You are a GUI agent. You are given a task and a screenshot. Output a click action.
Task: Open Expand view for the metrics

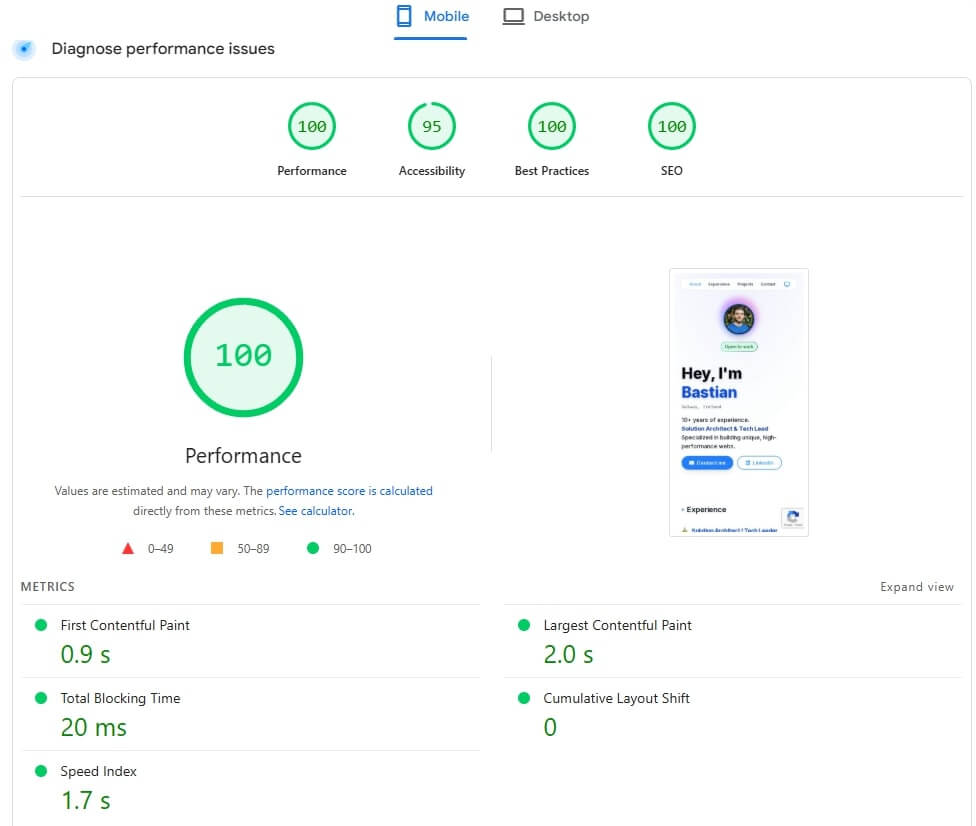(916, 587)
